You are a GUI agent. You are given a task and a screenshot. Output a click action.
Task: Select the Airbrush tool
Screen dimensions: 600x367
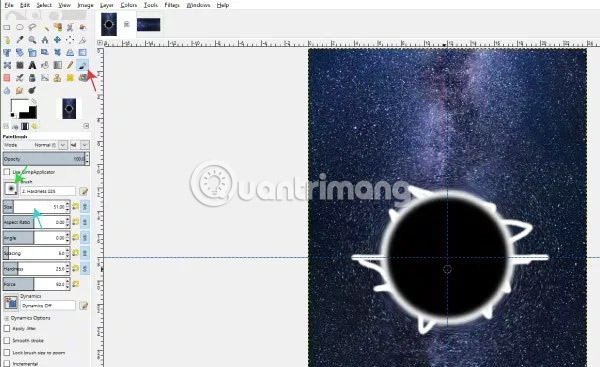(x=20, y=78)
